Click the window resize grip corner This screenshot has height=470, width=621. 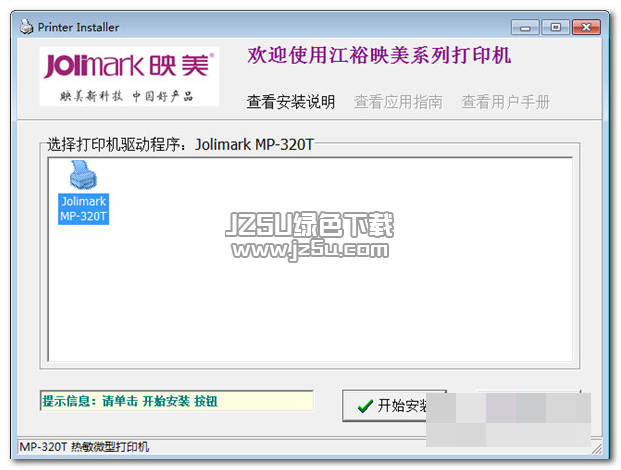point(596,449)
